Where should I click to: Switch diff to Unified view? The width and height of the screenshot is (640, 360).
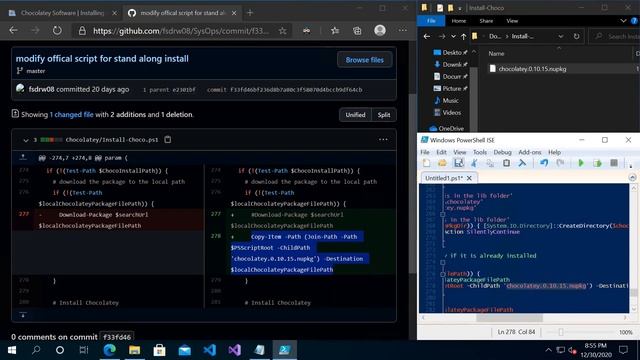(355, 115)
